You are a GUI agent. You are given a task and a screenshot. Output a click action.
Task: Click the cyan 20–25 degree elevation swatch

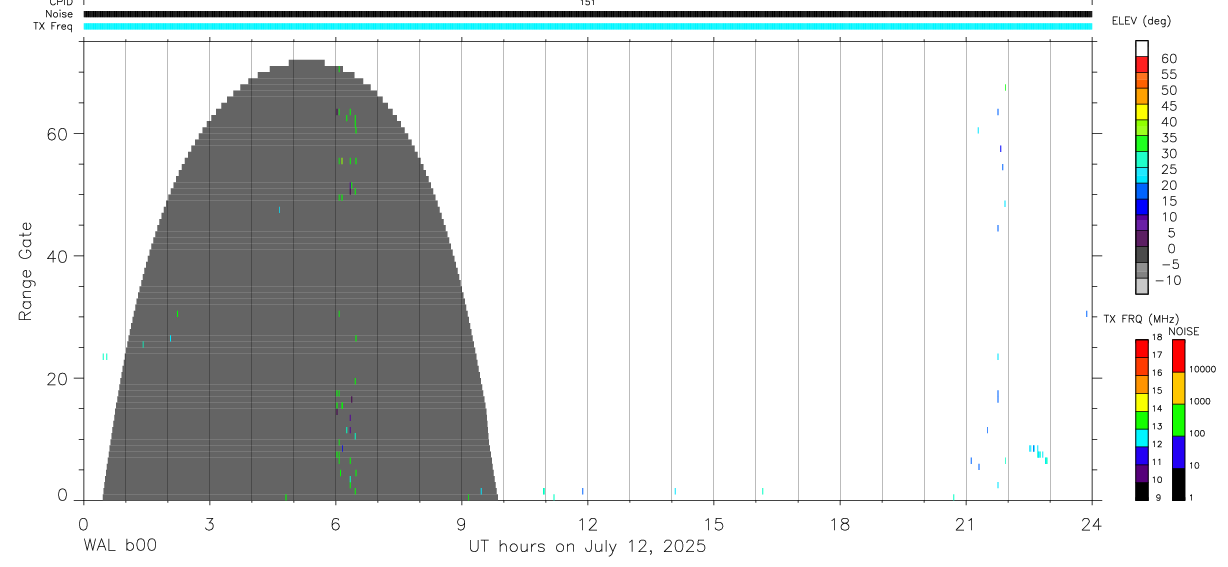1142,176
